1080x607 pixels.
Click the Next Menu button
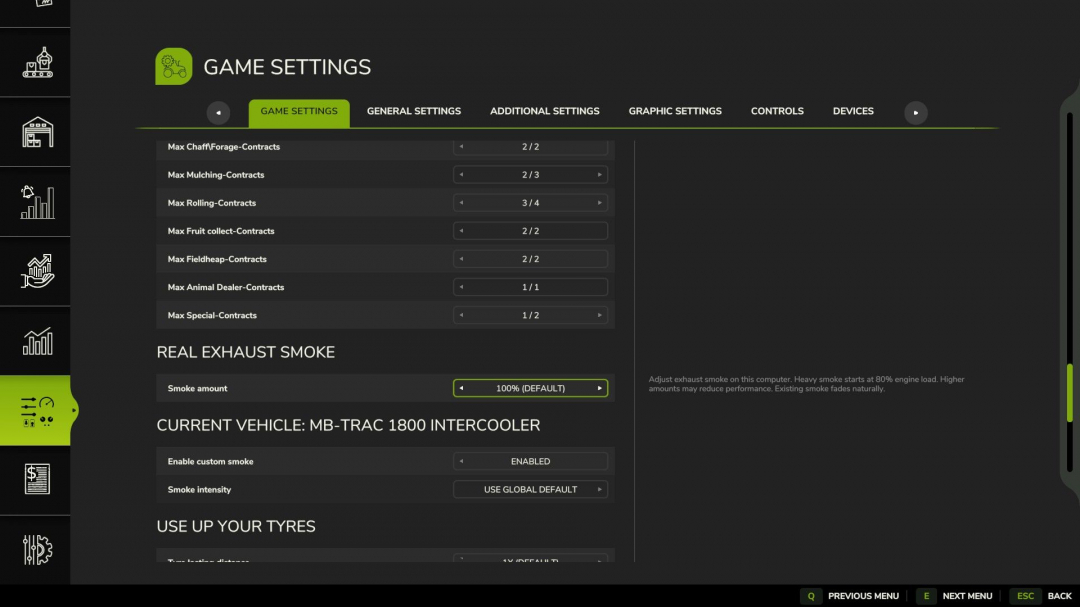coord(967,596)
